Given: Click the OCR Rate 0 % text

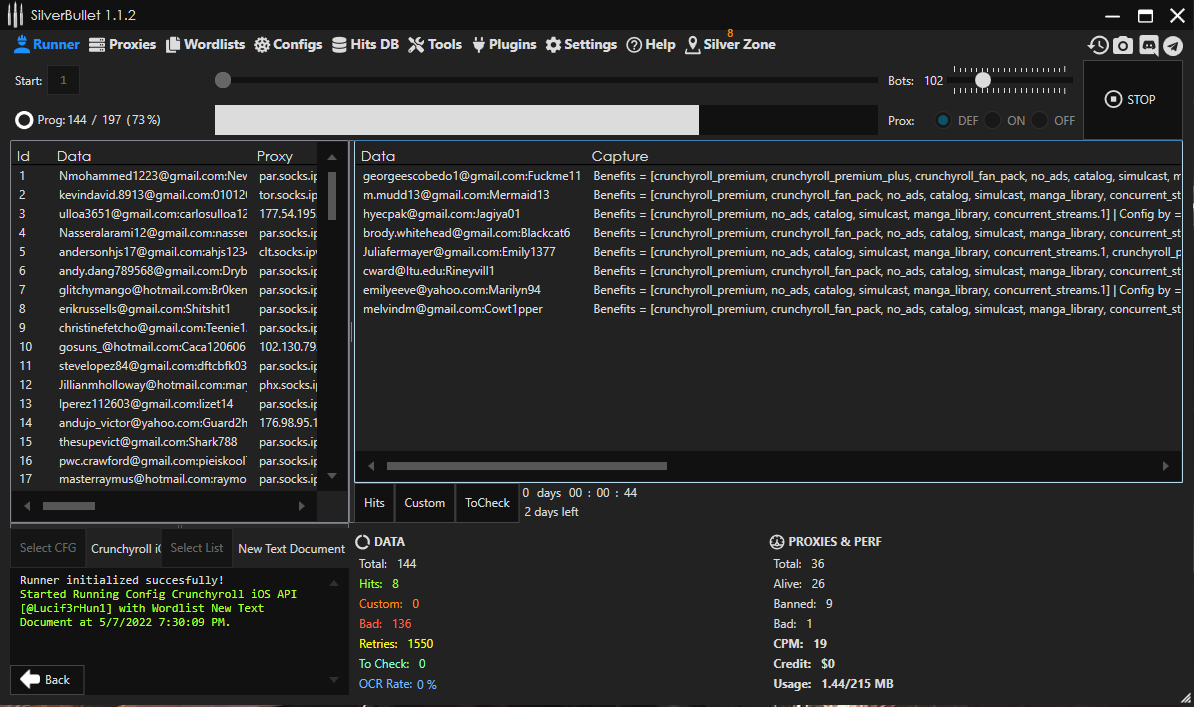Looking at the screenshot, I should (397, 684).
